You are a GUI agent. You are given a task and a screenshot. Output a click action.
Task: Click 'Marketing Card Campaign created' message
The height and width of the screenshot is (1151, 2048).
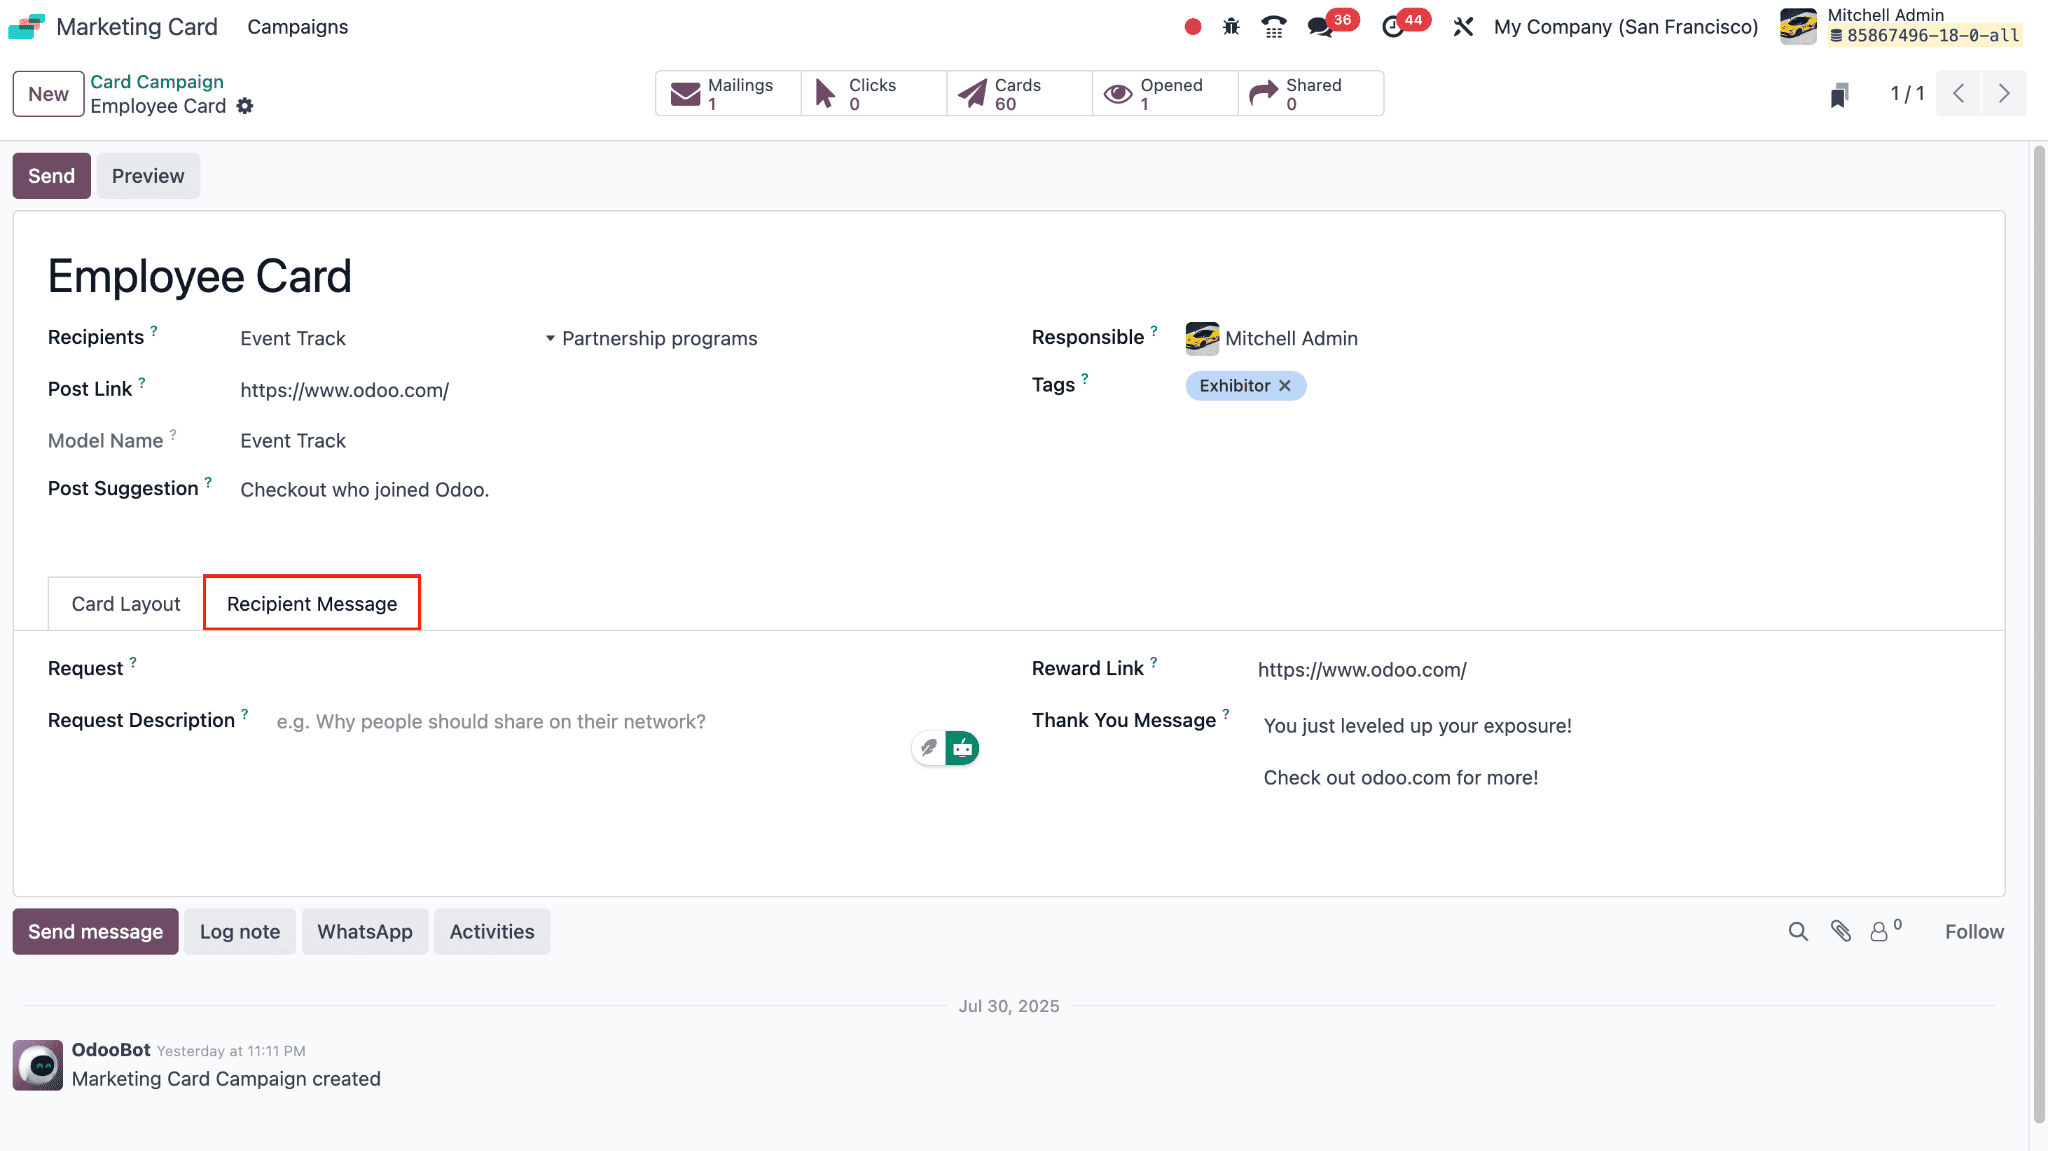pos(226,1079)
